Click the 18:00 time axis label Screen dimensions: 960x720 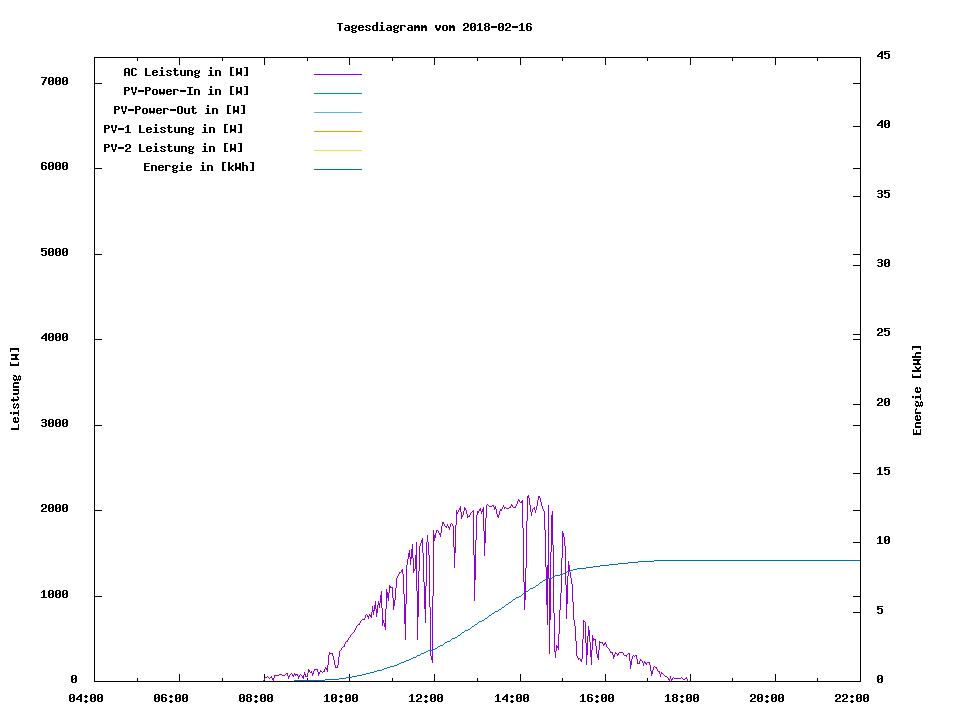tap(682, 699)
